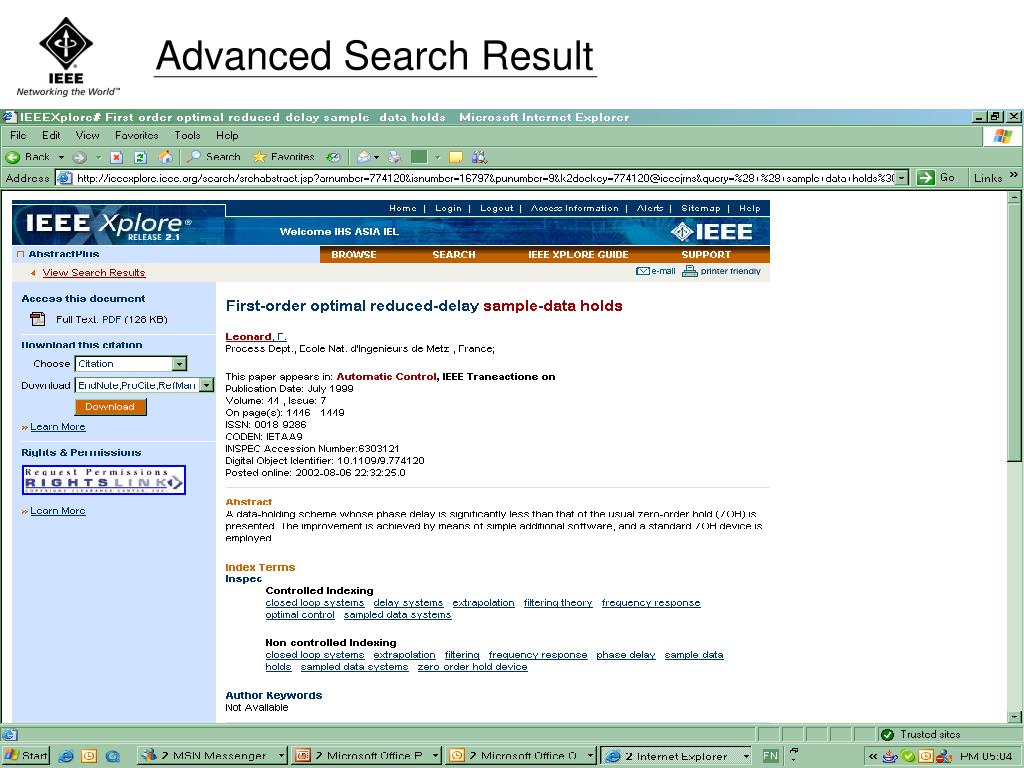Click the green Go arrow button
Screen dimensions: 1024x768
[x=925, y=178]
